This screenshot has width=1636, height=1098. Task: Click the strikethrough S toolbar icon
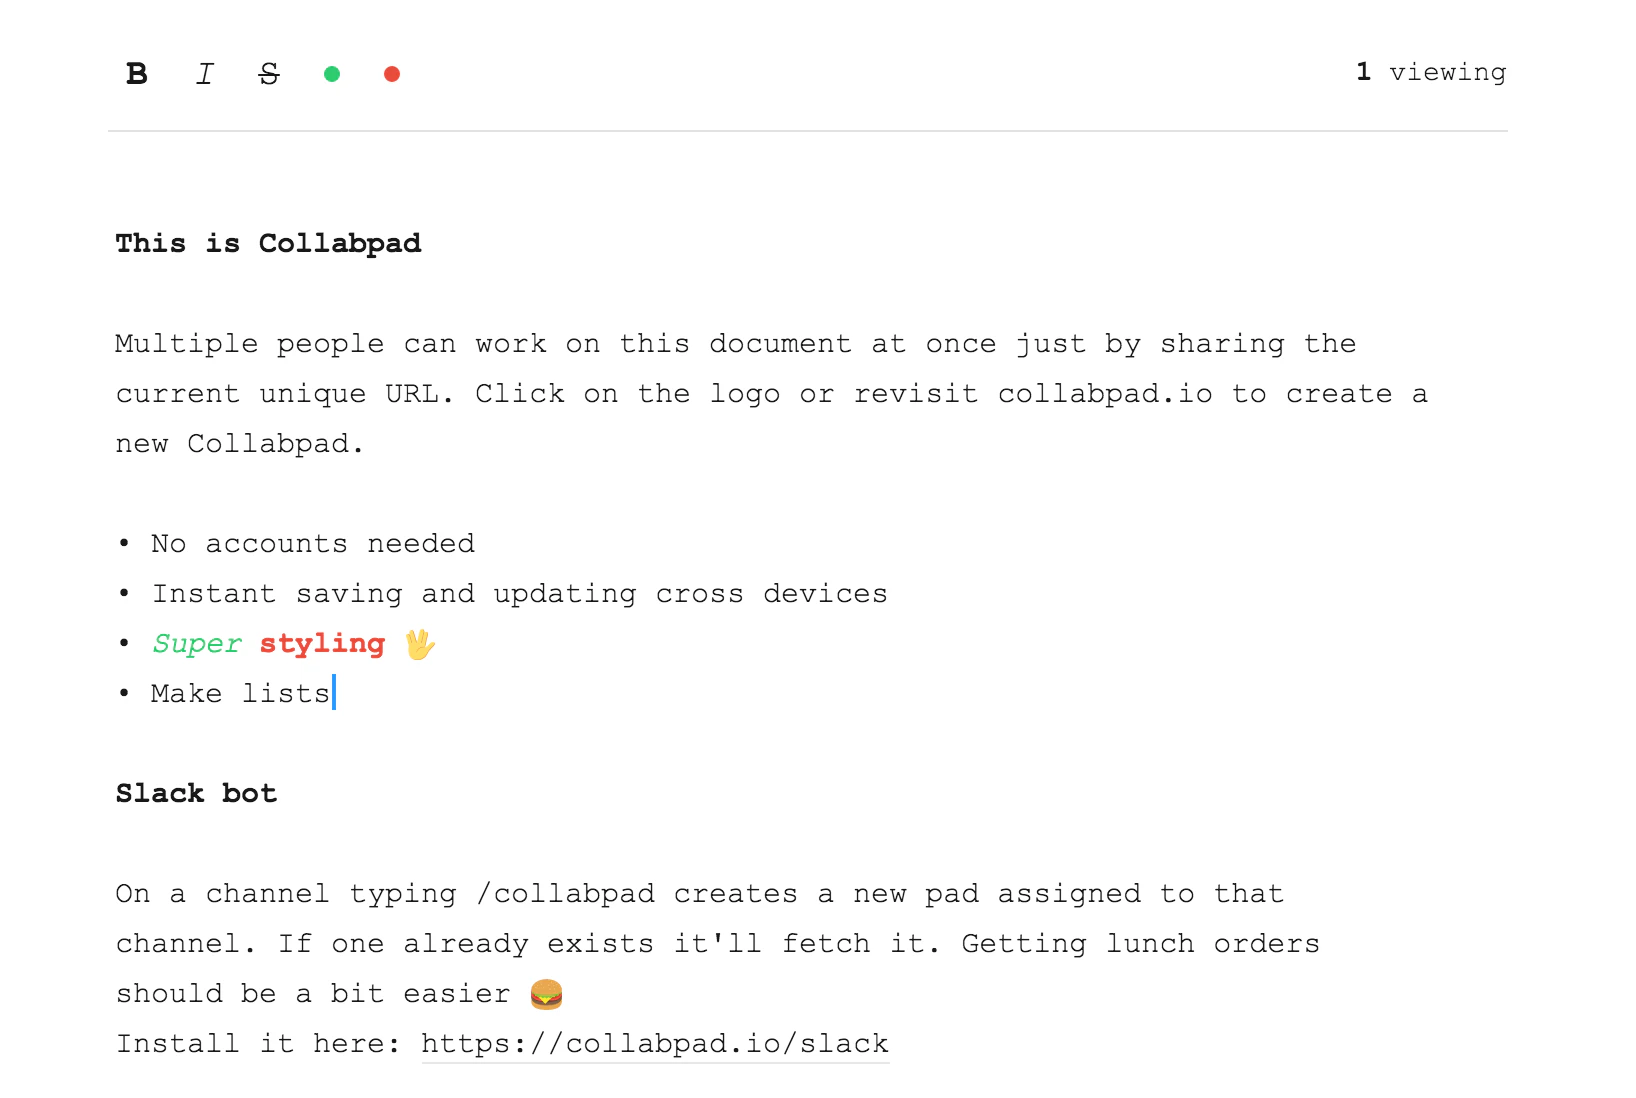tap(268, 73)
